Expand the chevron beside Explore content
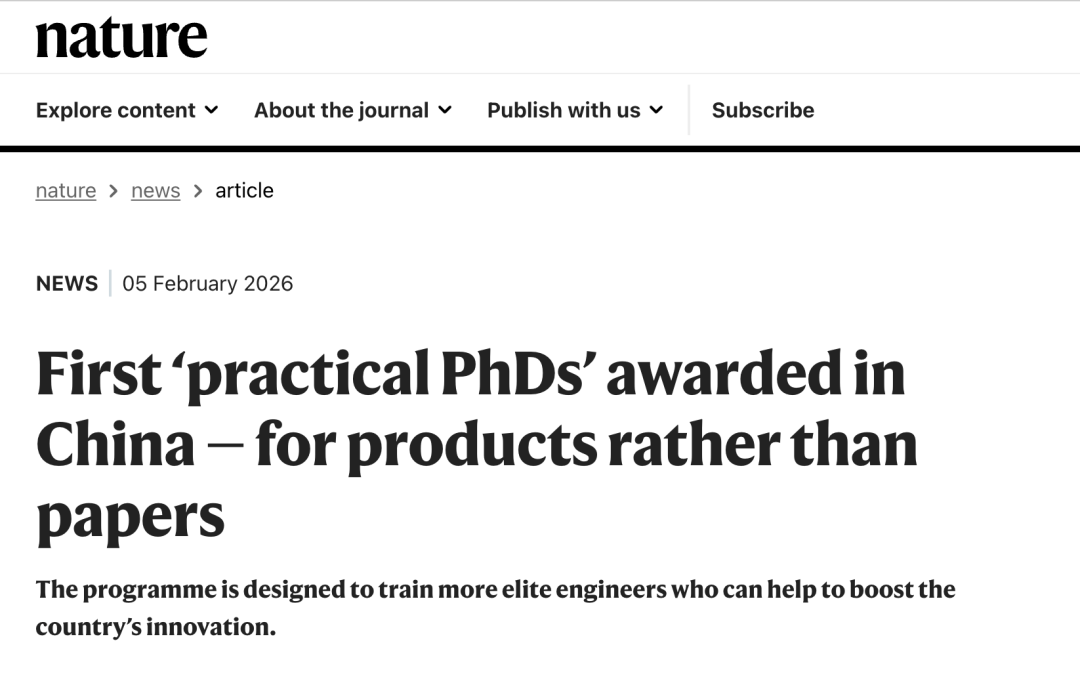 (x=211, y=110)
